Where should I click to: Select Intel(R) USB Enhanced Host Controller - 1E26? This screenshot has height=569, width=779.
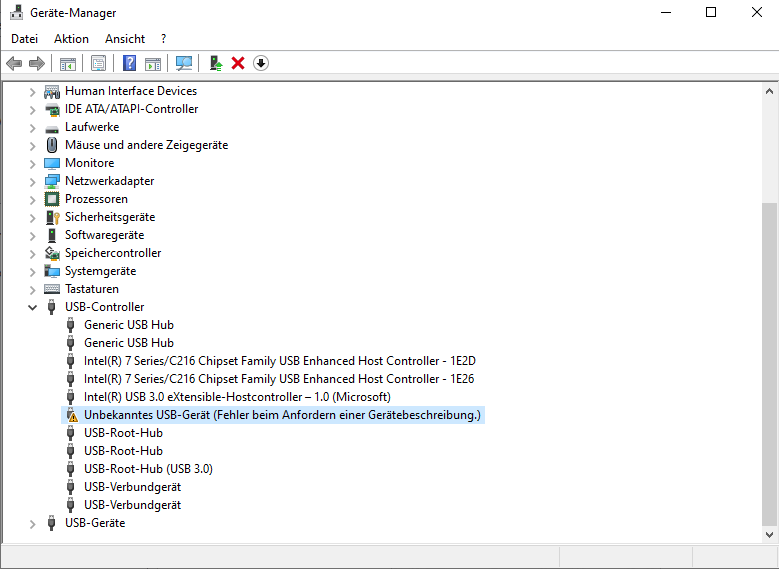(279, 379)
